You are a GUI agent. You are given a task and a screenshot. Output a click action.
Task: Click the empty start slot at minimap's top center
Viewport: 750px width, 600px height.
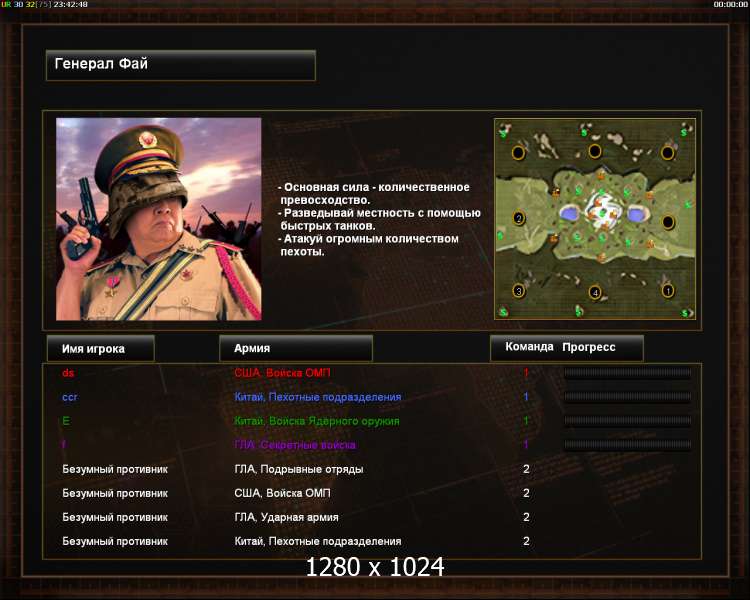(595, 151)
